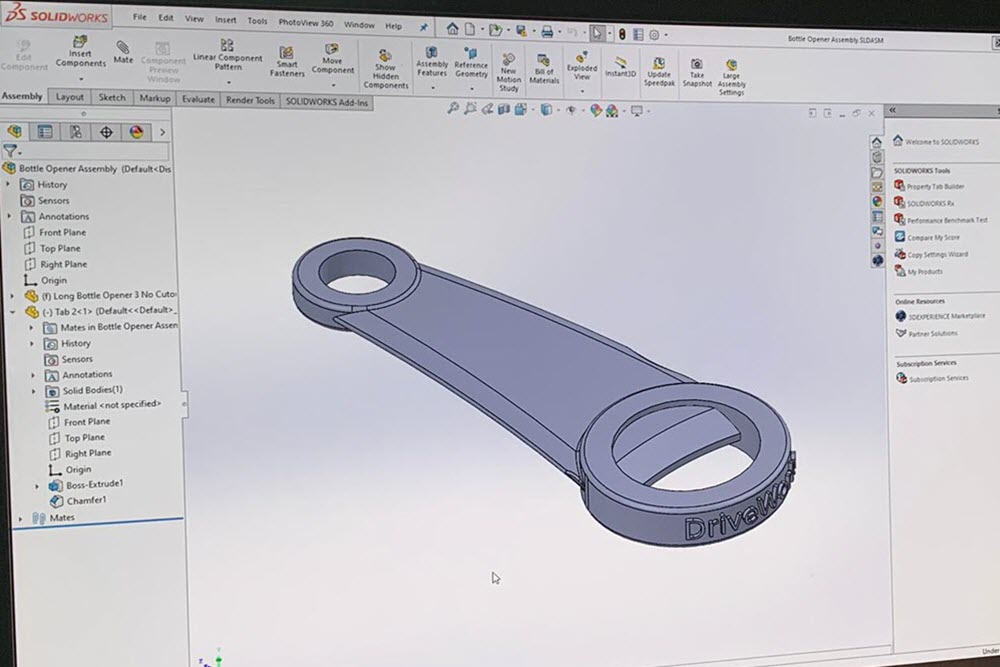Click the Exploded View tool
This screenshot has height=667, width=1000.
(x=582, y=66)
